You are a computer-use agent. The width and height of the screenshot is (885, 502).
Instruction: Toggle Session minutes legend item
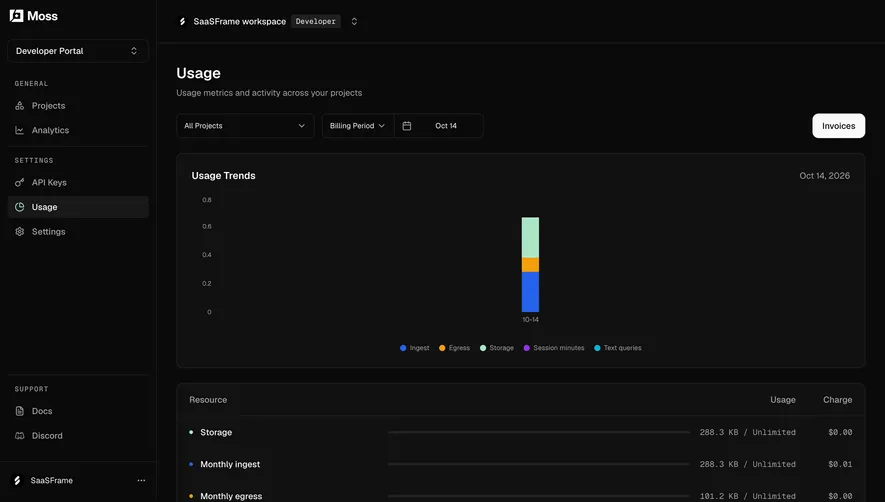pos(554,348)
